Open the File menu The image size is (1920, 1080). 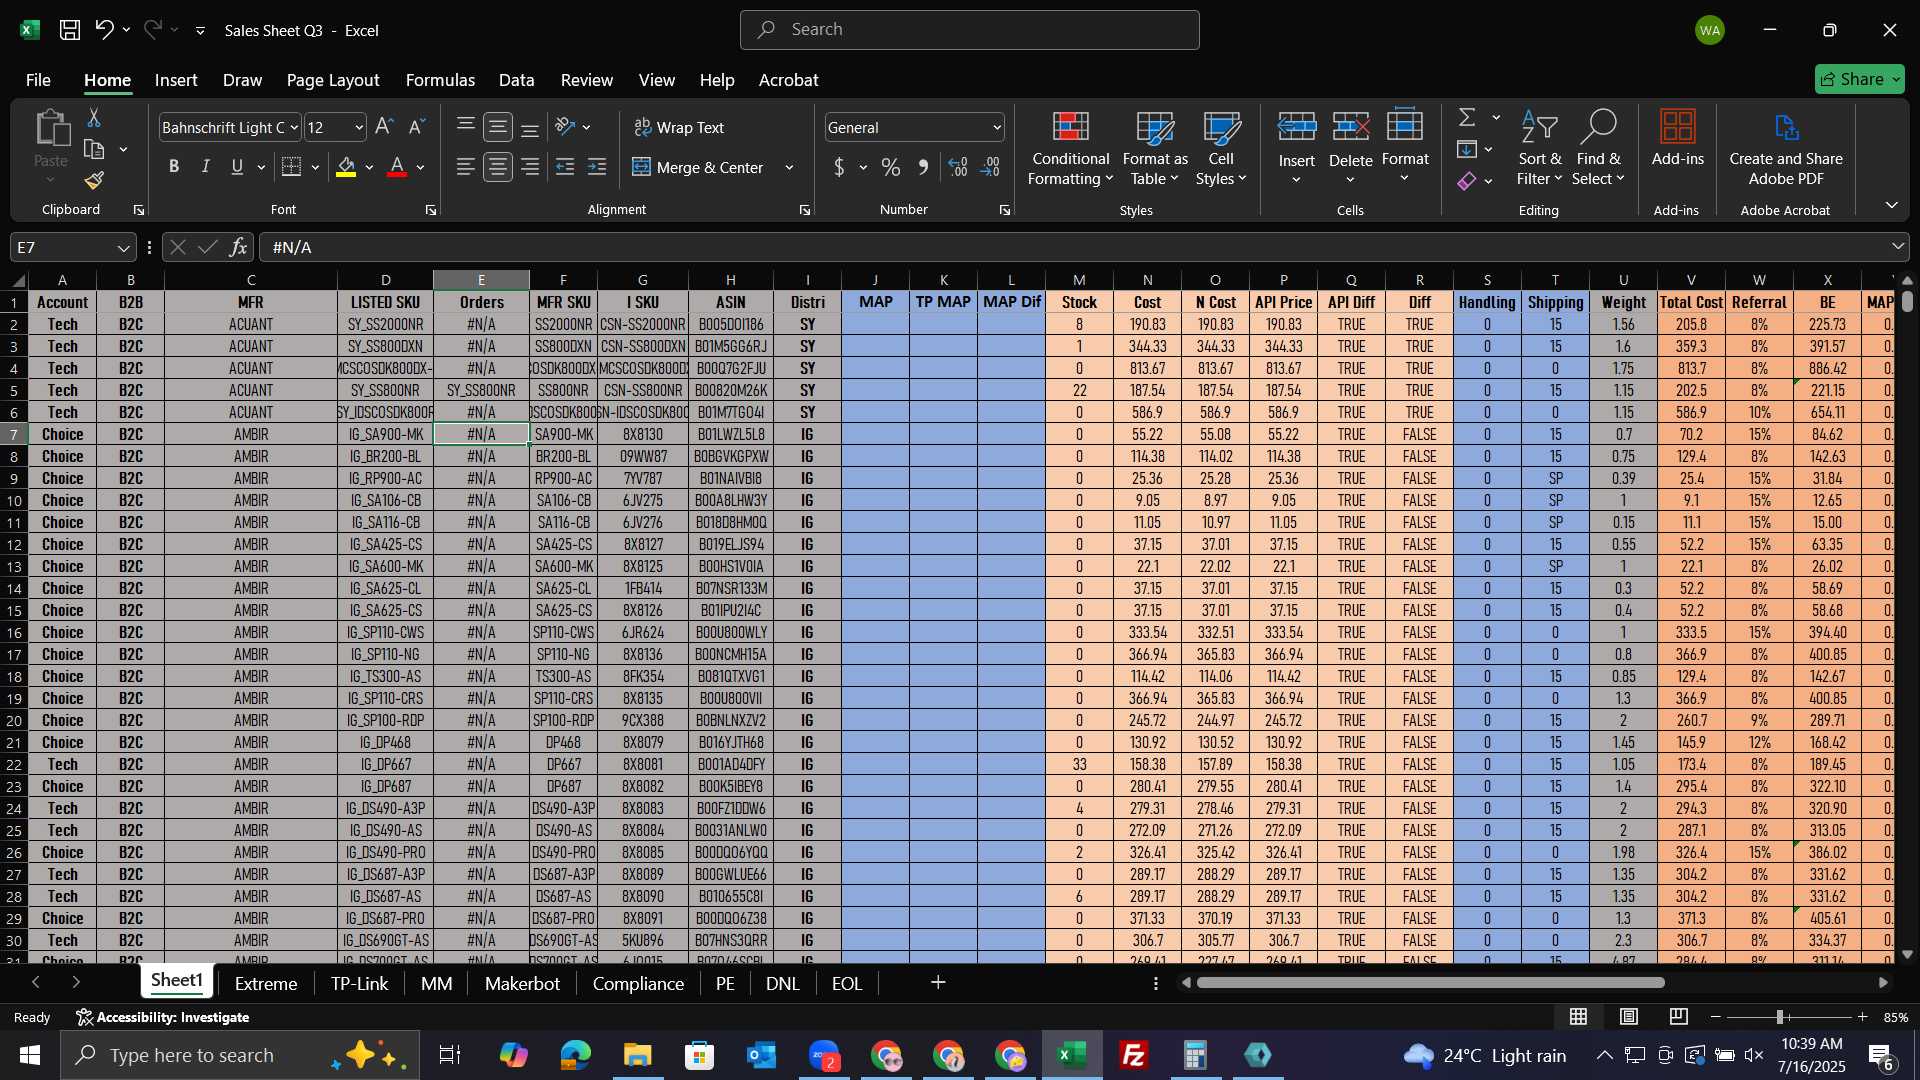(38, 80)
